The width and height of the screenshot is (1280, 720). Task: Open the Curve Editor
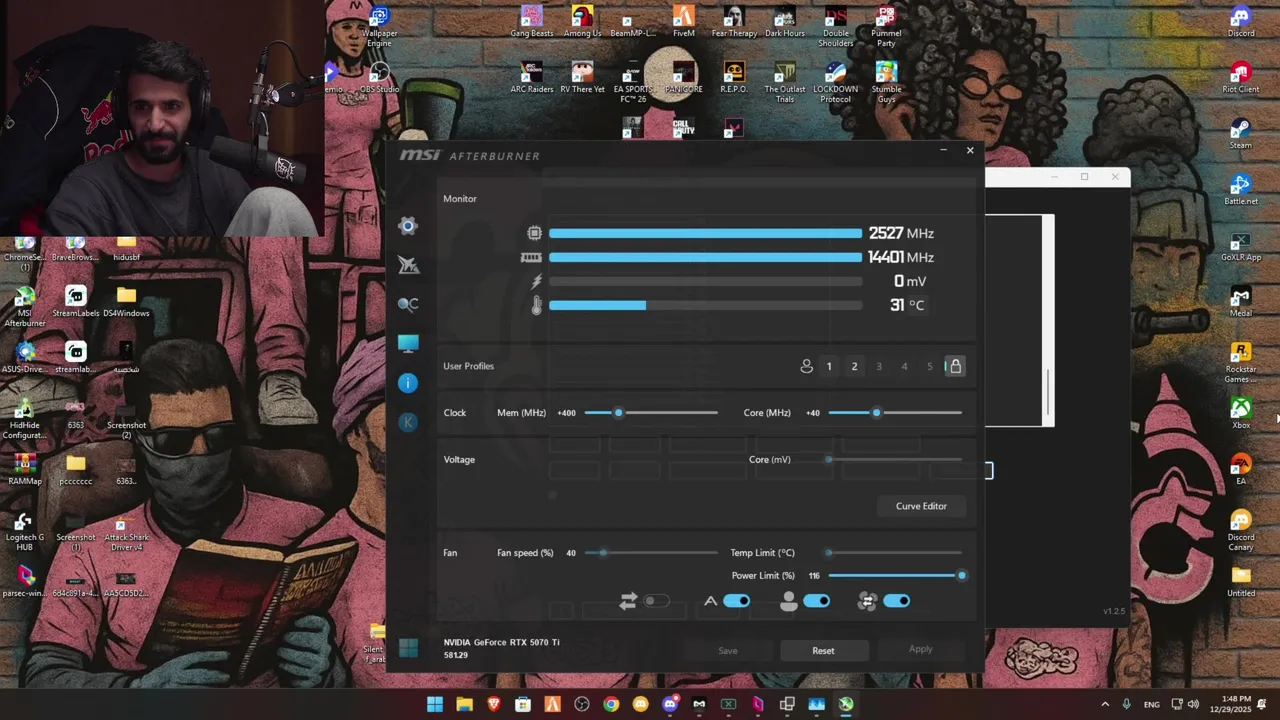(921, 506)
